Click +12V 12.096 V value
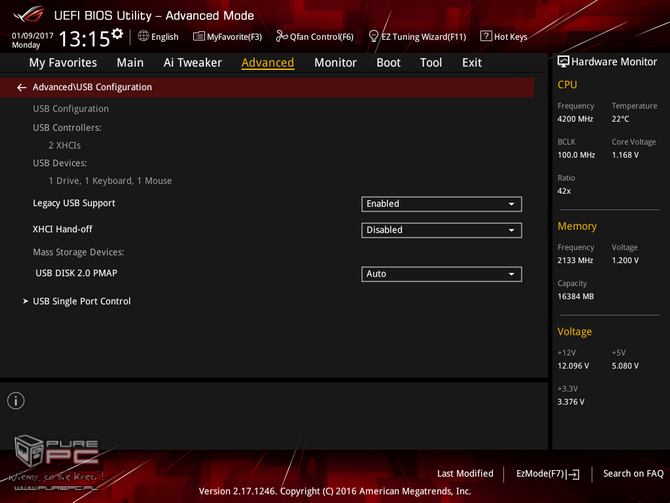Viewport: 670px width, 503px height. coord(573,366)
